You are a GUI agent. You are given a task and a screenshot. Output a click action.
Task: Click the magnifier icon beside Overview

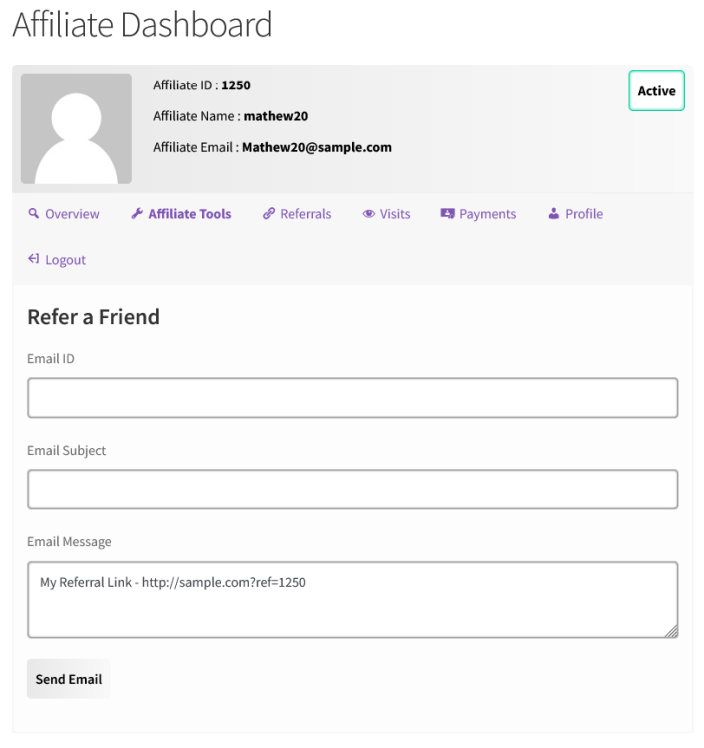(x=33, y=214)
